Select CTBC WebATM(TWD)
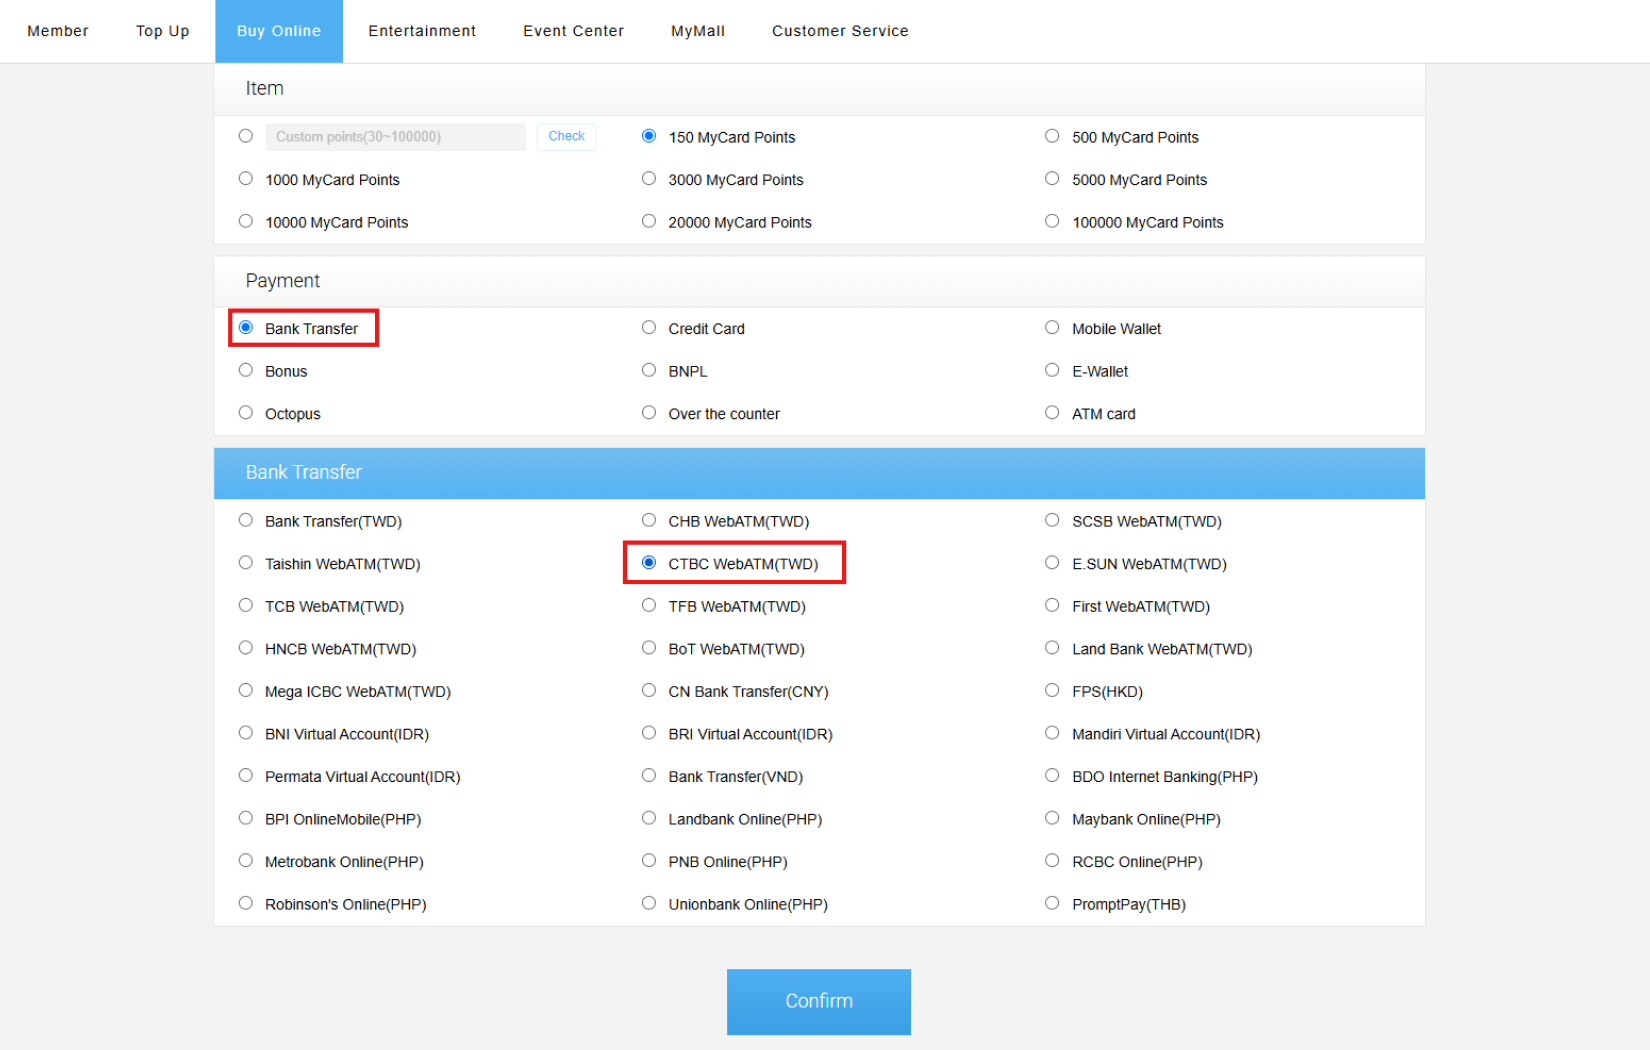The height and width of the screenshot is (1050, 1650). click(649, 563)
